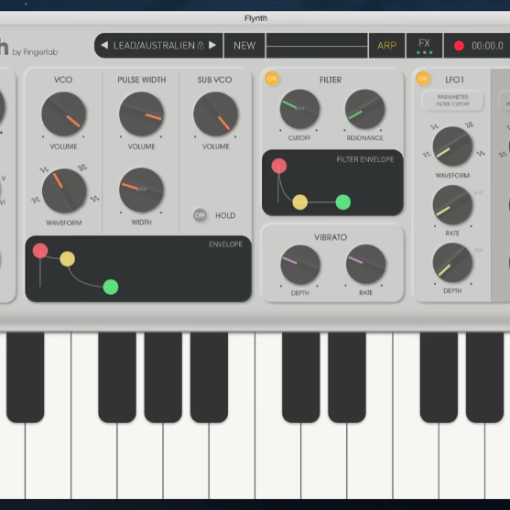Click the yellow decay node in Filter Envelope
This screenshot has height=510, width=510.
pyautogui.click(x=300, y=202)
